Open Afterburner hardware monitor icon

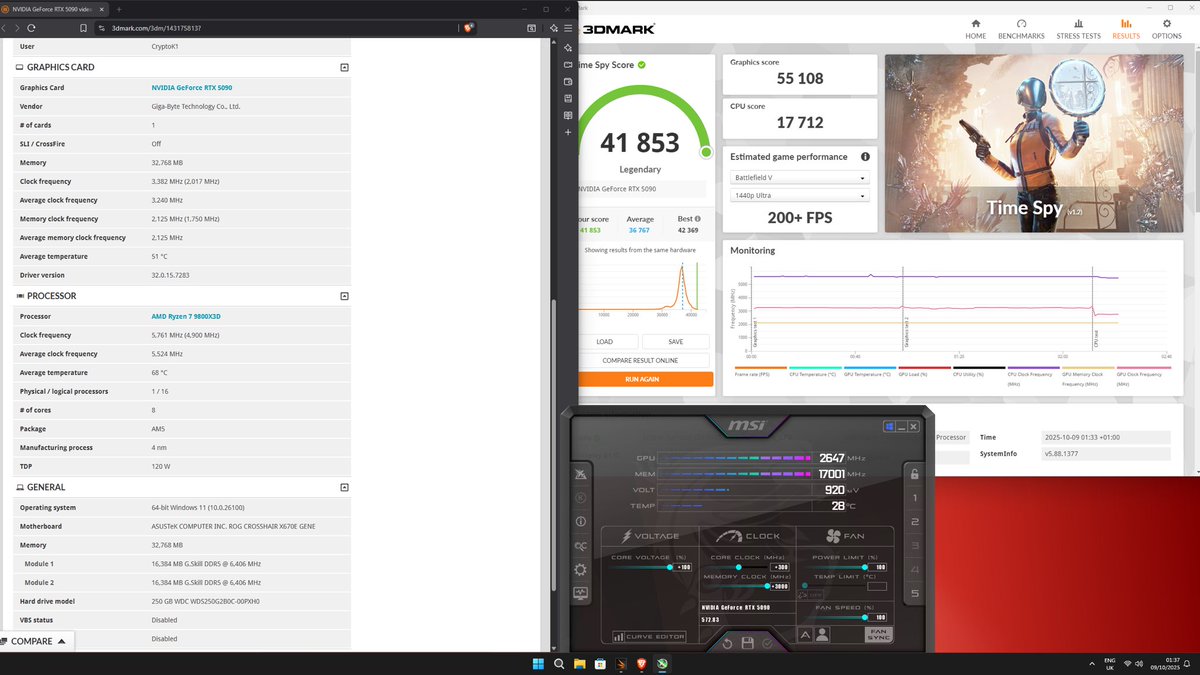pos(581,593)
